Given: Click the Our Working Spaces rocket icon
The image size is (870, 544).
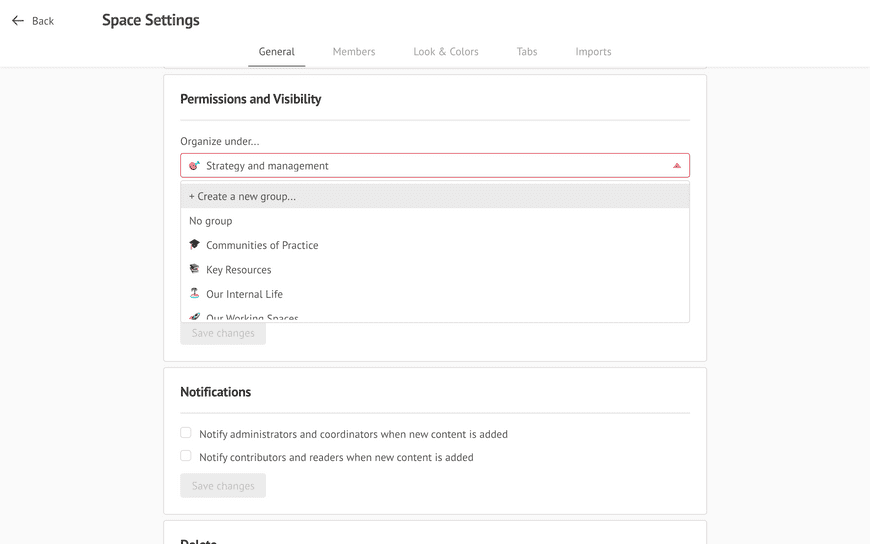Looking at the screenshot, I should (194, 318).
